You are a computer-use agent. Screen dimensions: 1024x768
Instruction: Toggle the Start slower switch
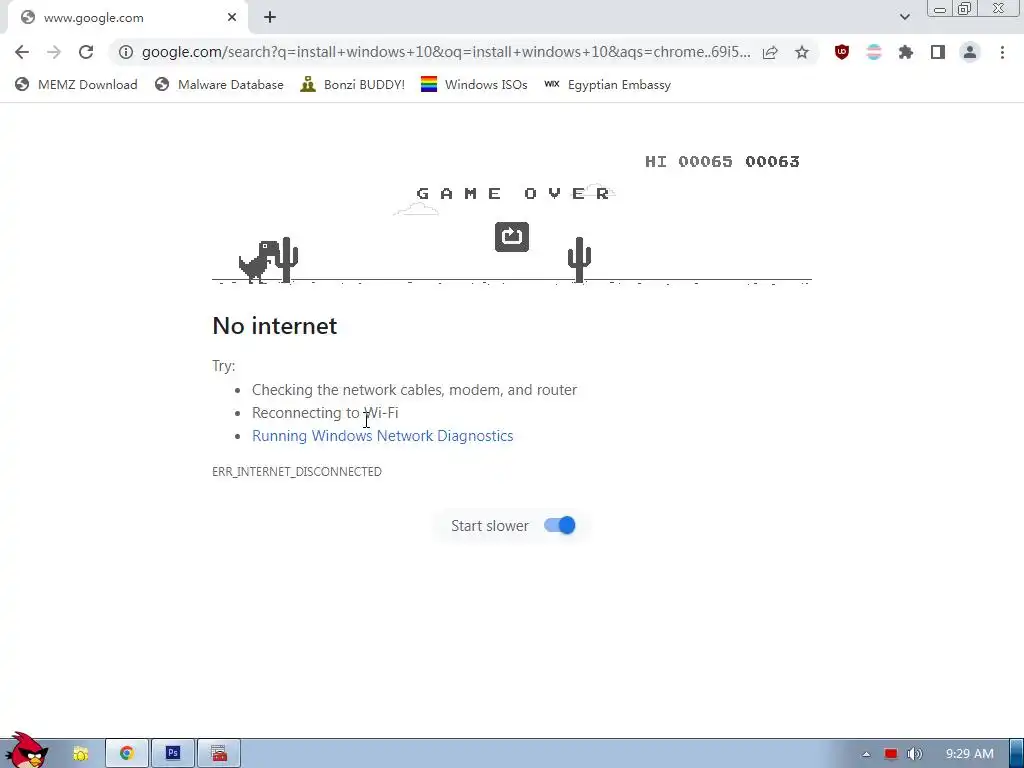(x=560, y=525)
